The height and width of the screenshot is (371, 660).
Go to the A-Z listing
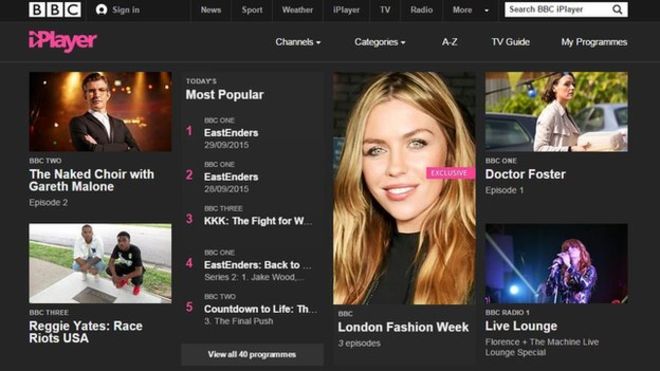click(x=450, y=42)
